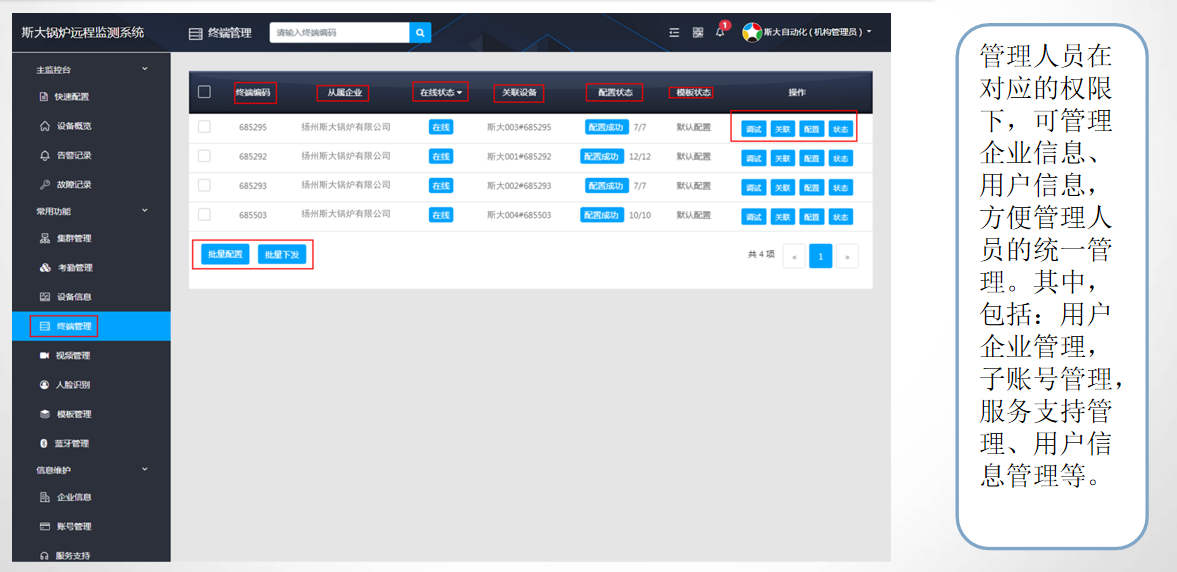The height and width of the screenshot is (572, 1177).
Task: Open 视频管理 camera icon in sidebar
Action: [45, 356]
